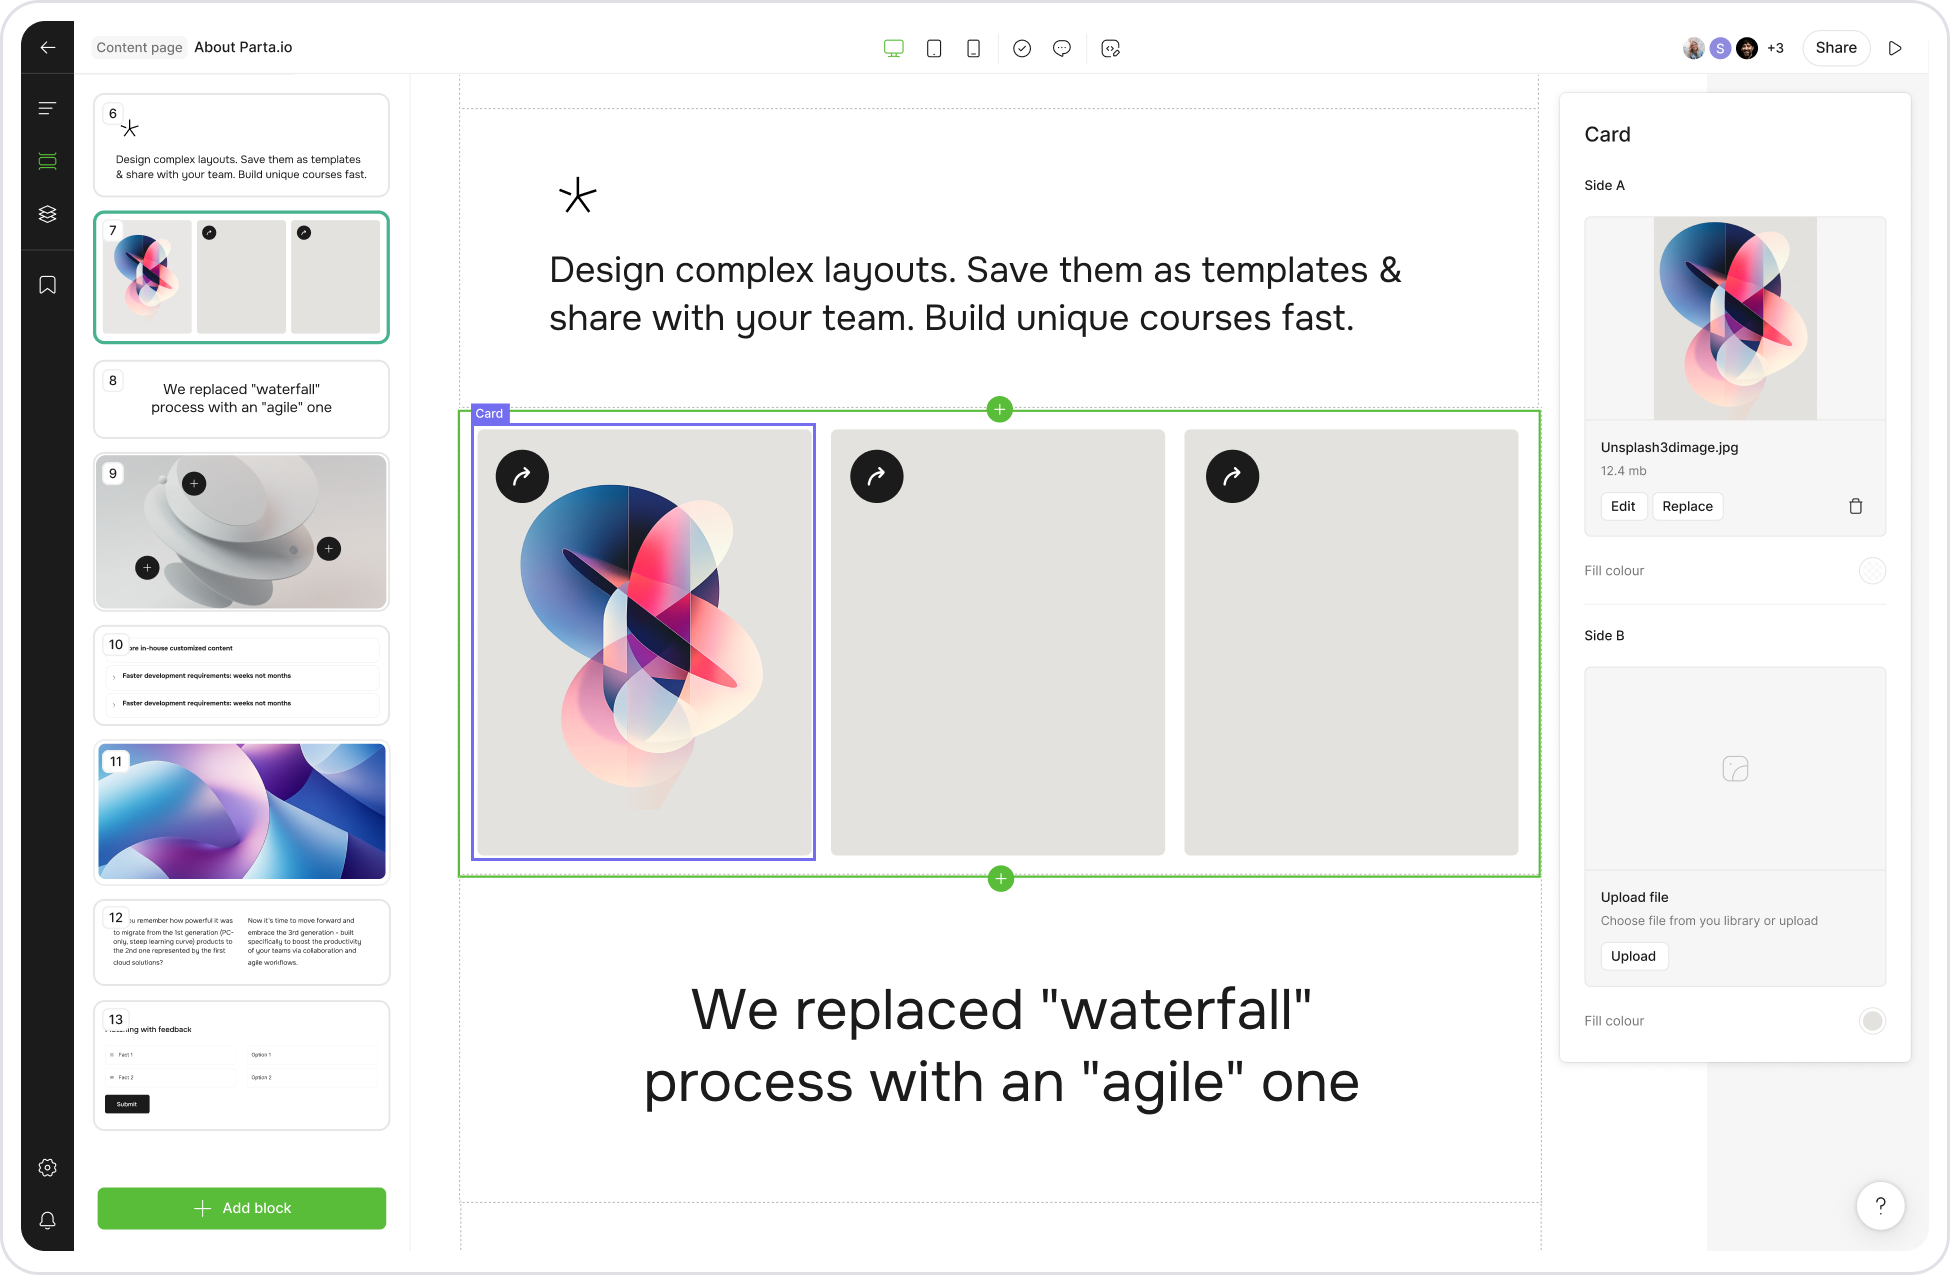Open the outline menu sidebar tab
This screenshot has height=1275, width=1950.
(47, 108)
